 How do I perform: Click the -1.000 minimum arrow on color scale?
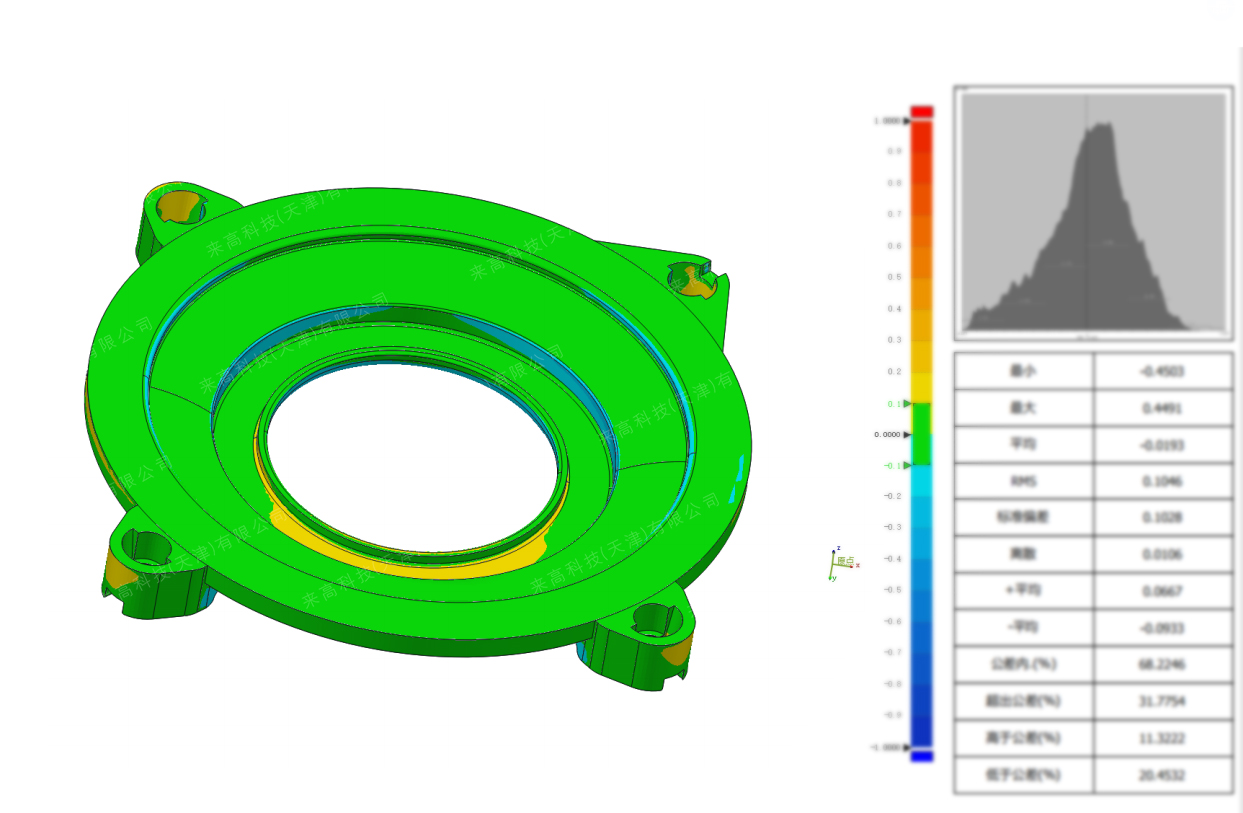click(906, 748)
